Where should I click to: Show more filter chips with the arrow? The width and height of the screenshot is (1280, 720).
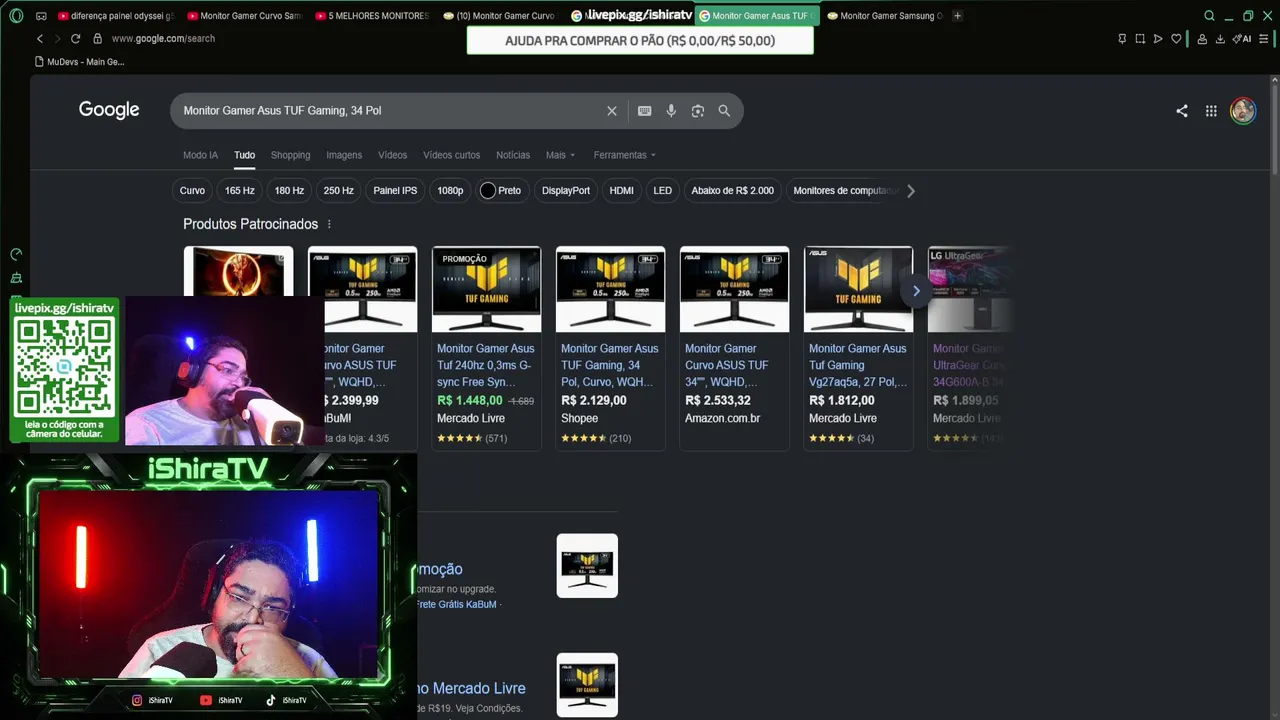coord(910,191)
